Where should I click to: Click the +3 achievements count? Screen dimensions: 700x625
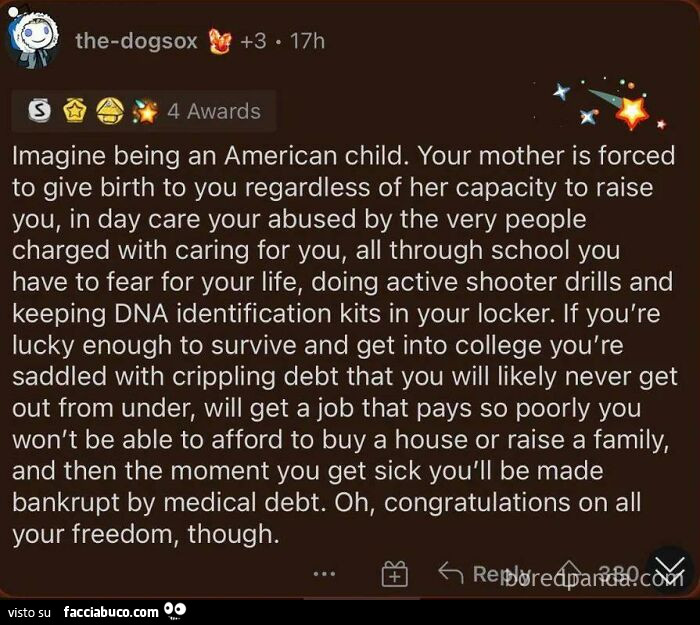pos(253,42)
